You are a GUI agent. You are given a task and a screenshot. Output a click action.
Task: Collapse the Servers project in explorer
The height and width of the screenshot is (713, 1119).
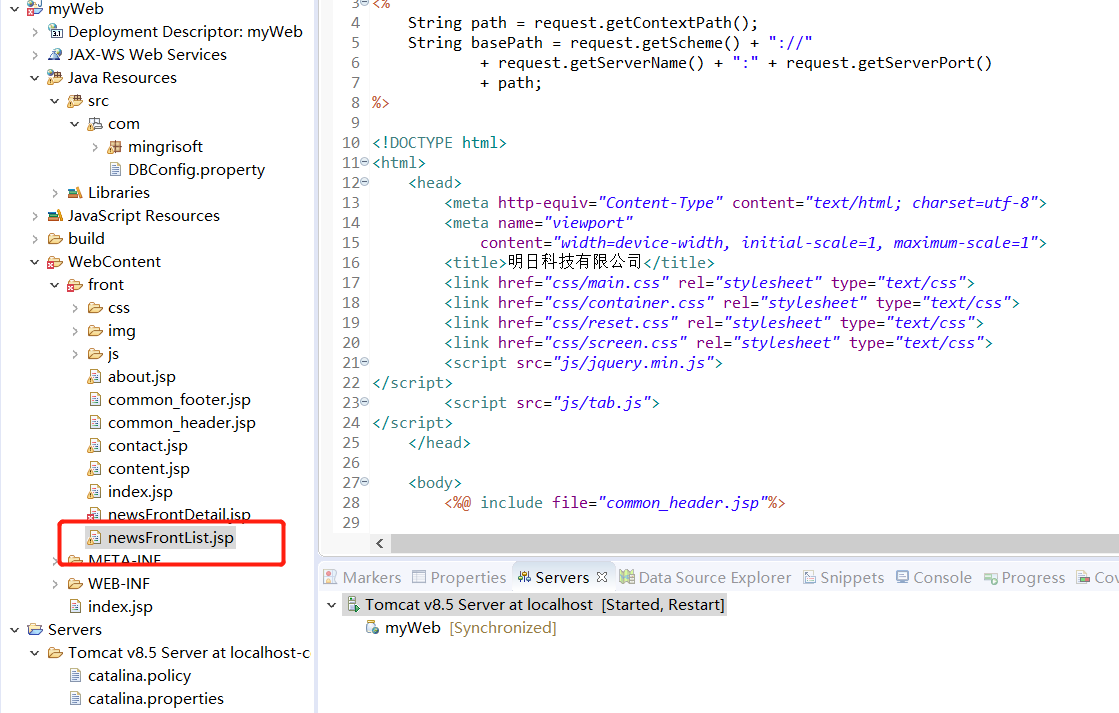pos(14,629)
